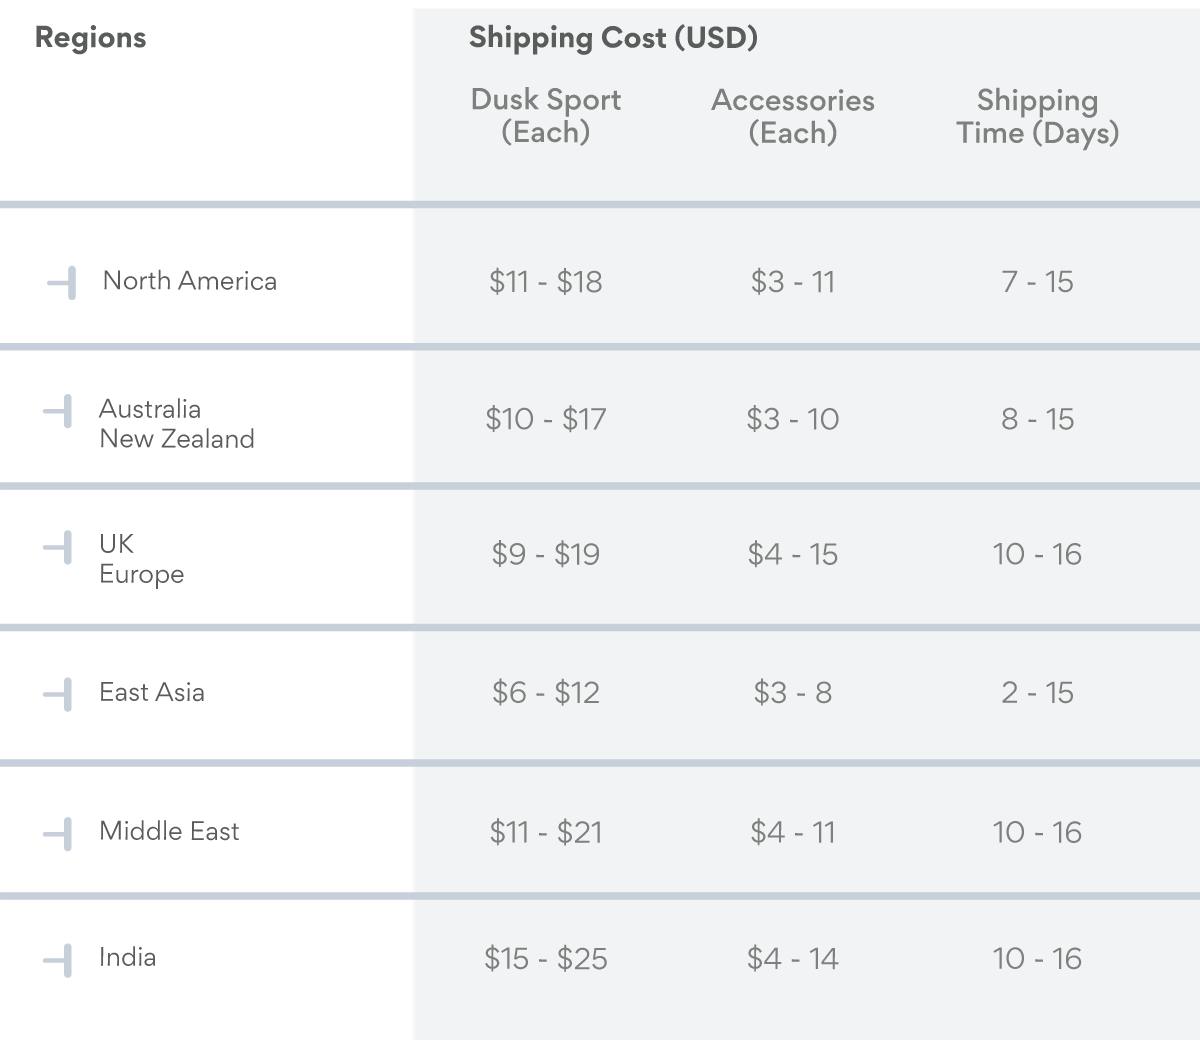Select the North America region label
This screenshot has width=1200, height=1063.
pos(190,281)
